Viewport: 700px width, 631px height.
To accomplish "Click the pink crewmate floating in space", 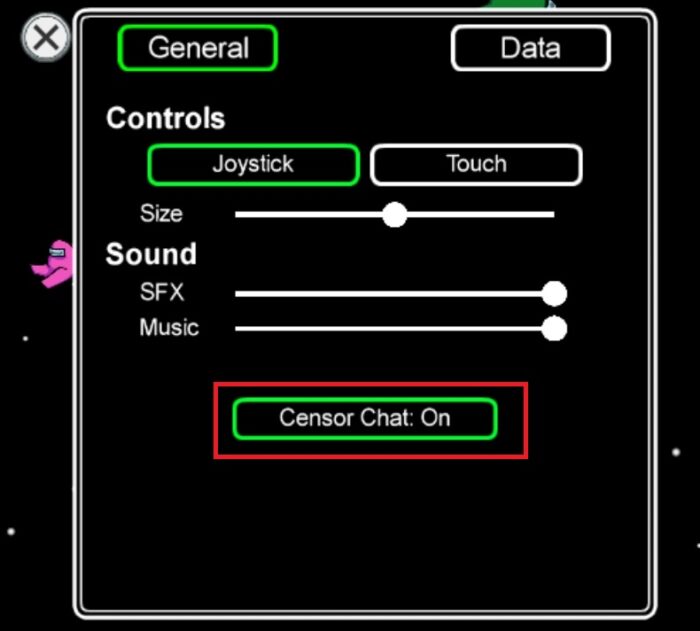I will point(53,264).
